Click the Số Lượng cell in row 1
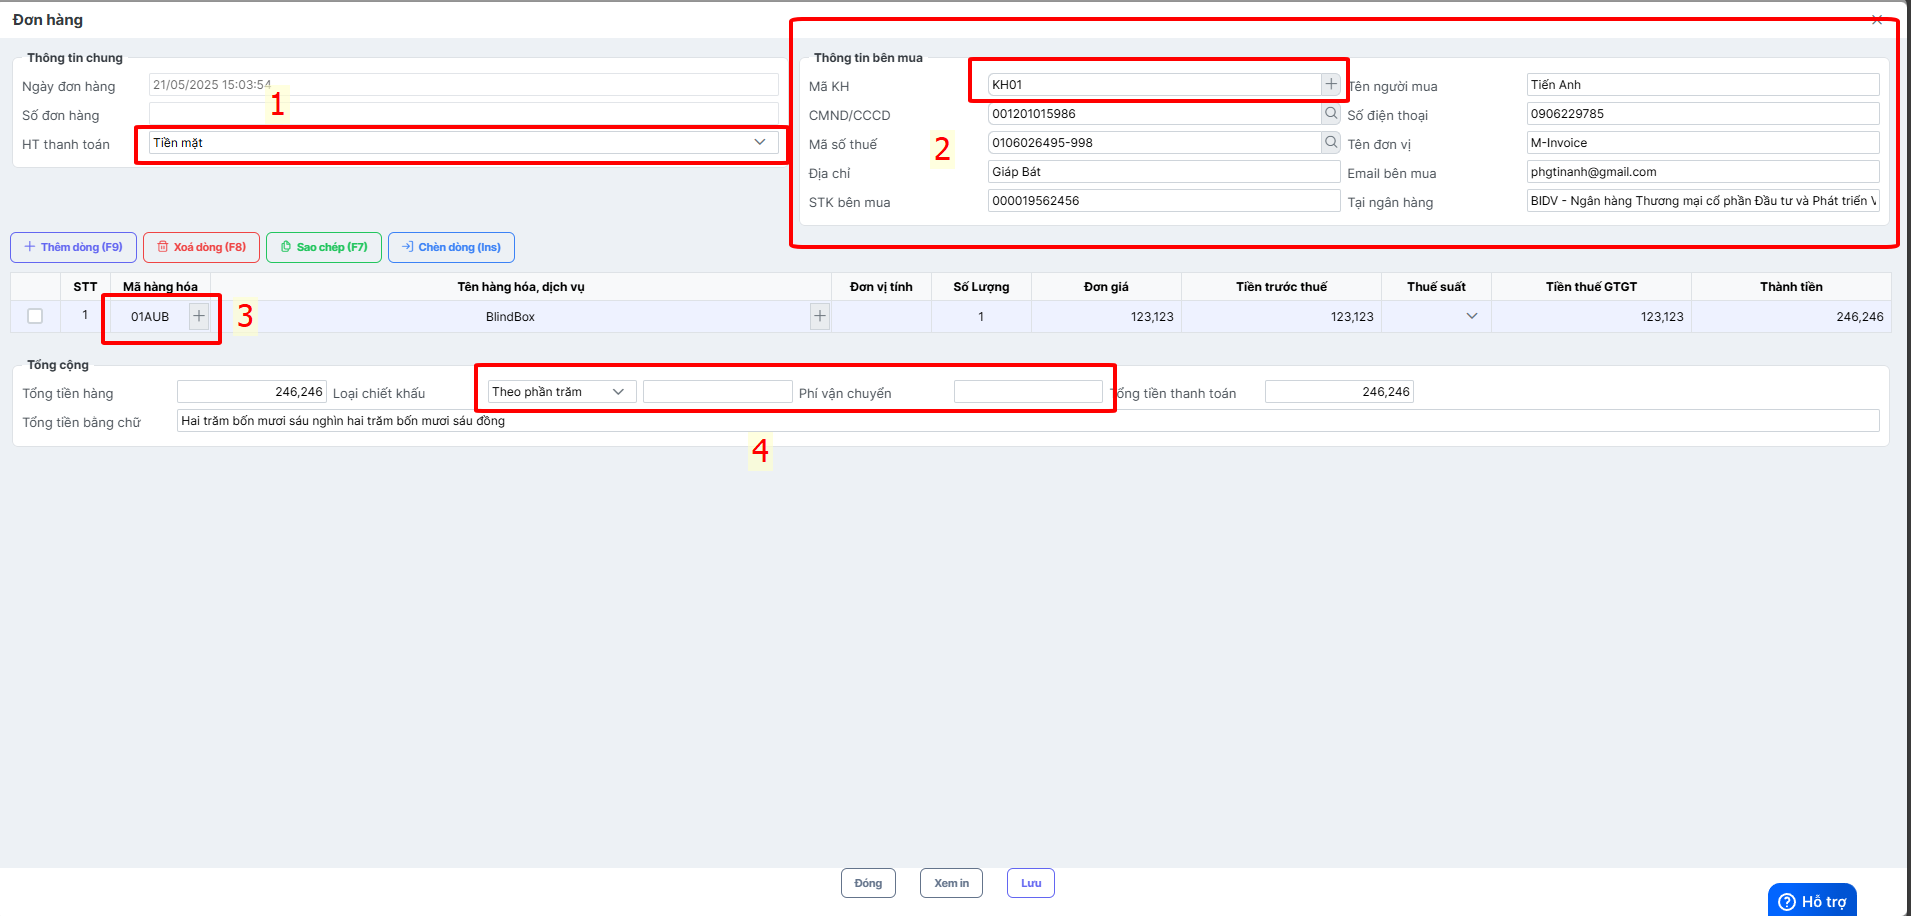Image resolution: width=1911 pixels, height=916 pixels. [x=981, y=316]
